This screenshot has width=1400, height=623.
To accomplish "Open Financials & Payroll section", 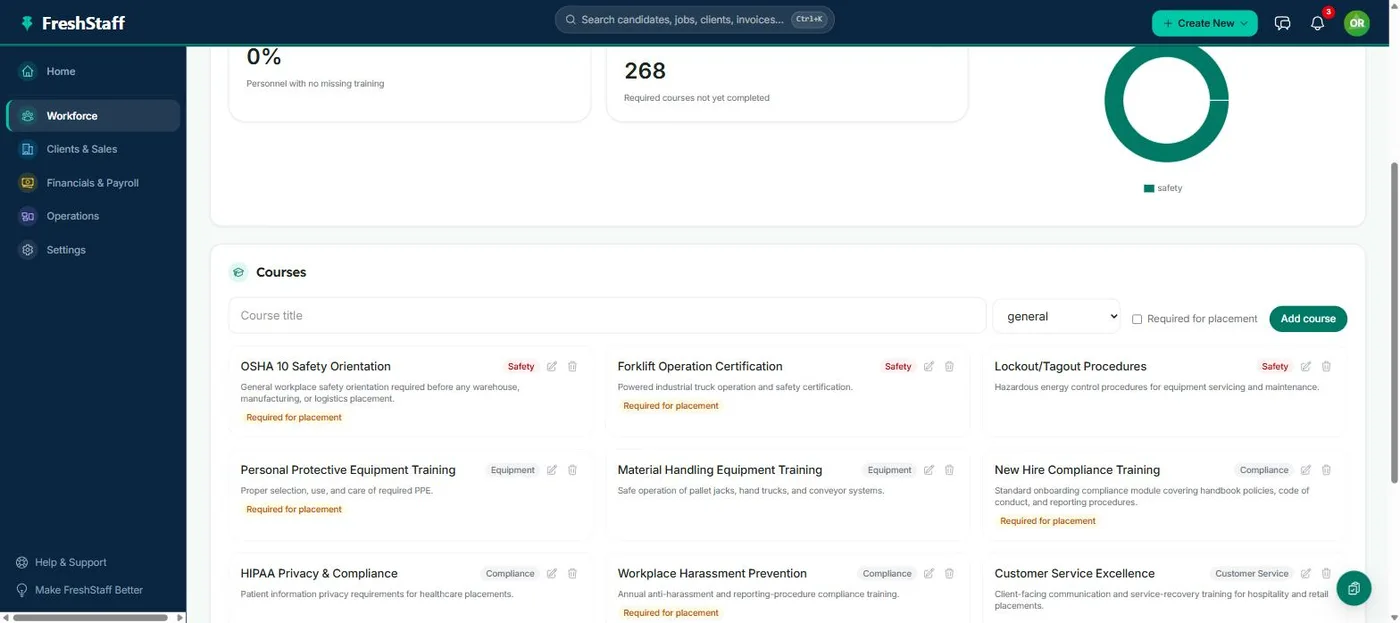I will (x=93, y=183).
